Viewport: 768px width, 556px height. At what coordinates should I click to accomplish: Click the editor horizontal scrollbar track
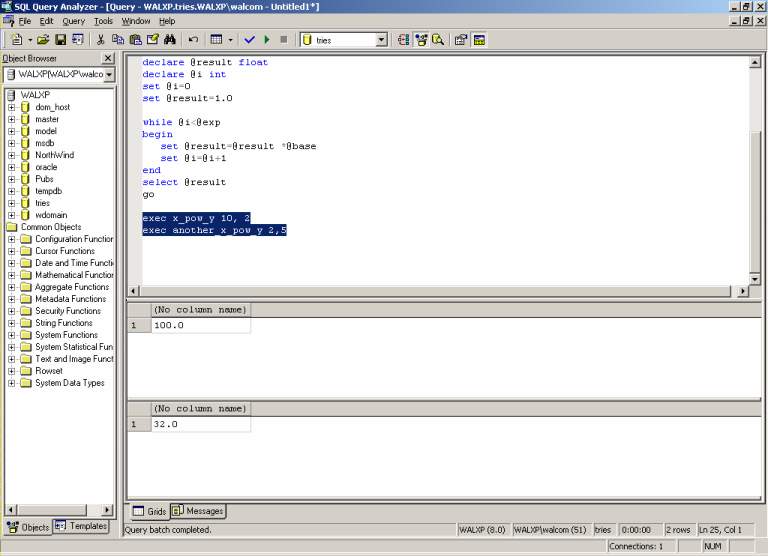coord(436,291)
